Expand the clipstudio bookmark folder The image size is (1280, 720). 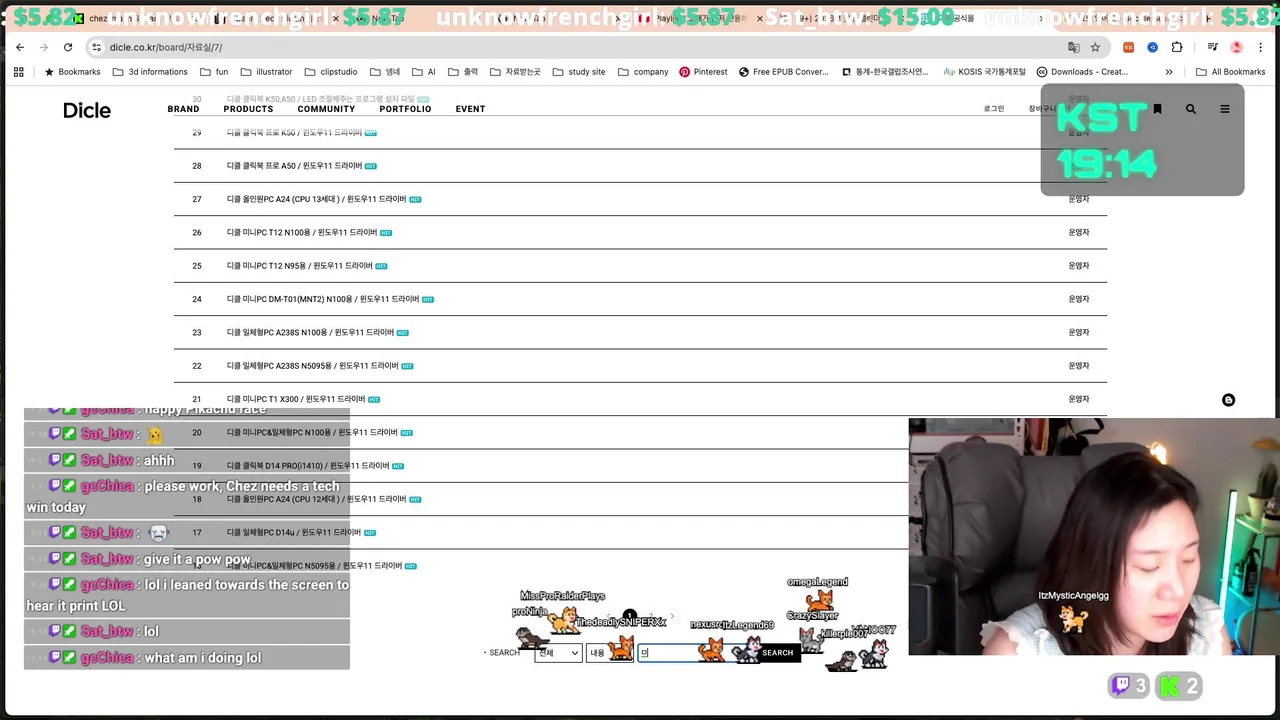coord(331,72)
